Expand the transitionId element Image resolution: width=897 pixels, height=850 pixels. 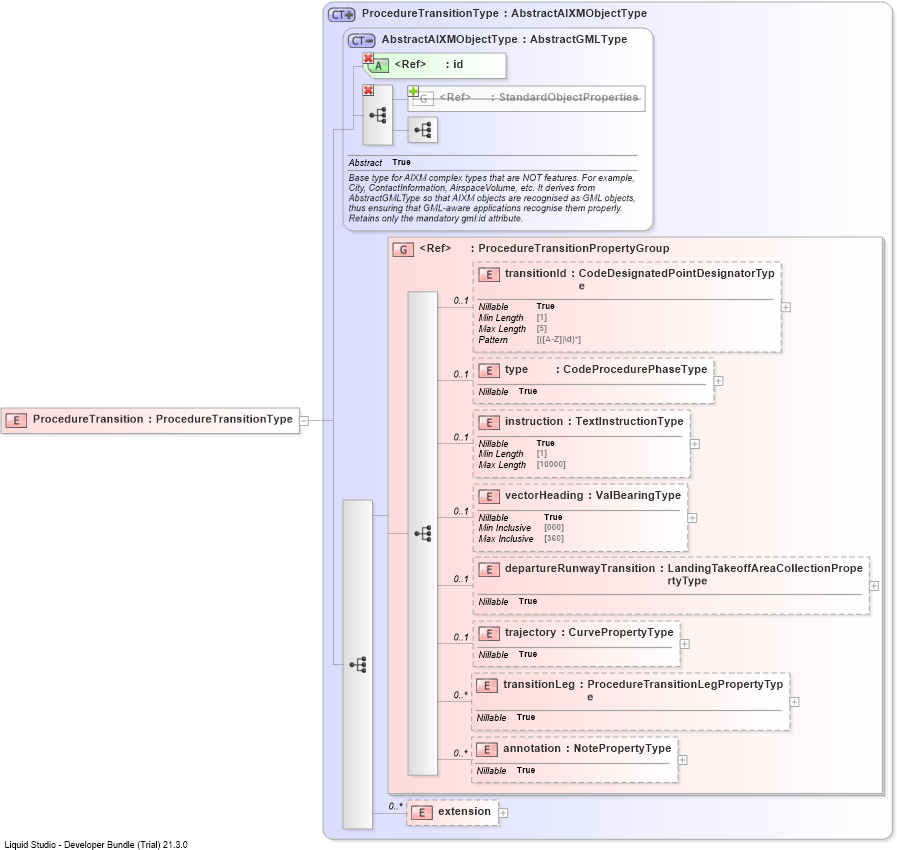pos(786,308)
